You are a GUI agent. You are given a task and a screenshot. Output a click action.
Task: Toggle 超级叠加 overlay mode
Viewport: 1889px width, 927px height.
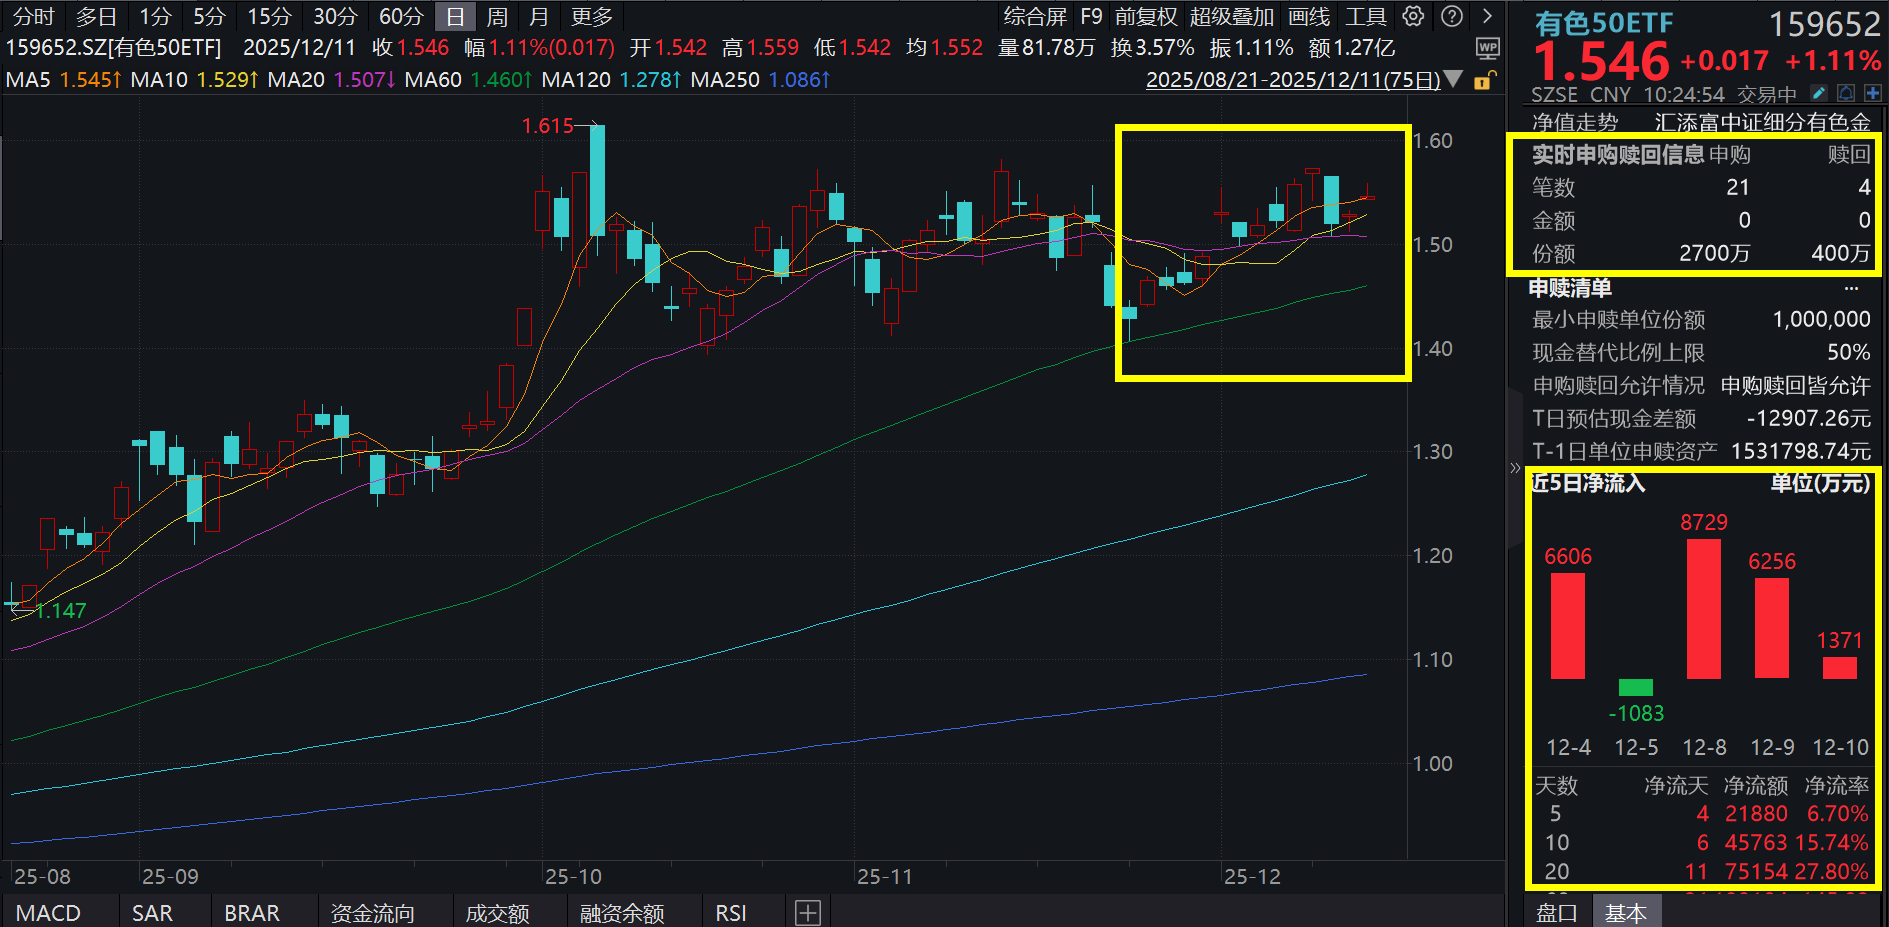pos(1233,16)
